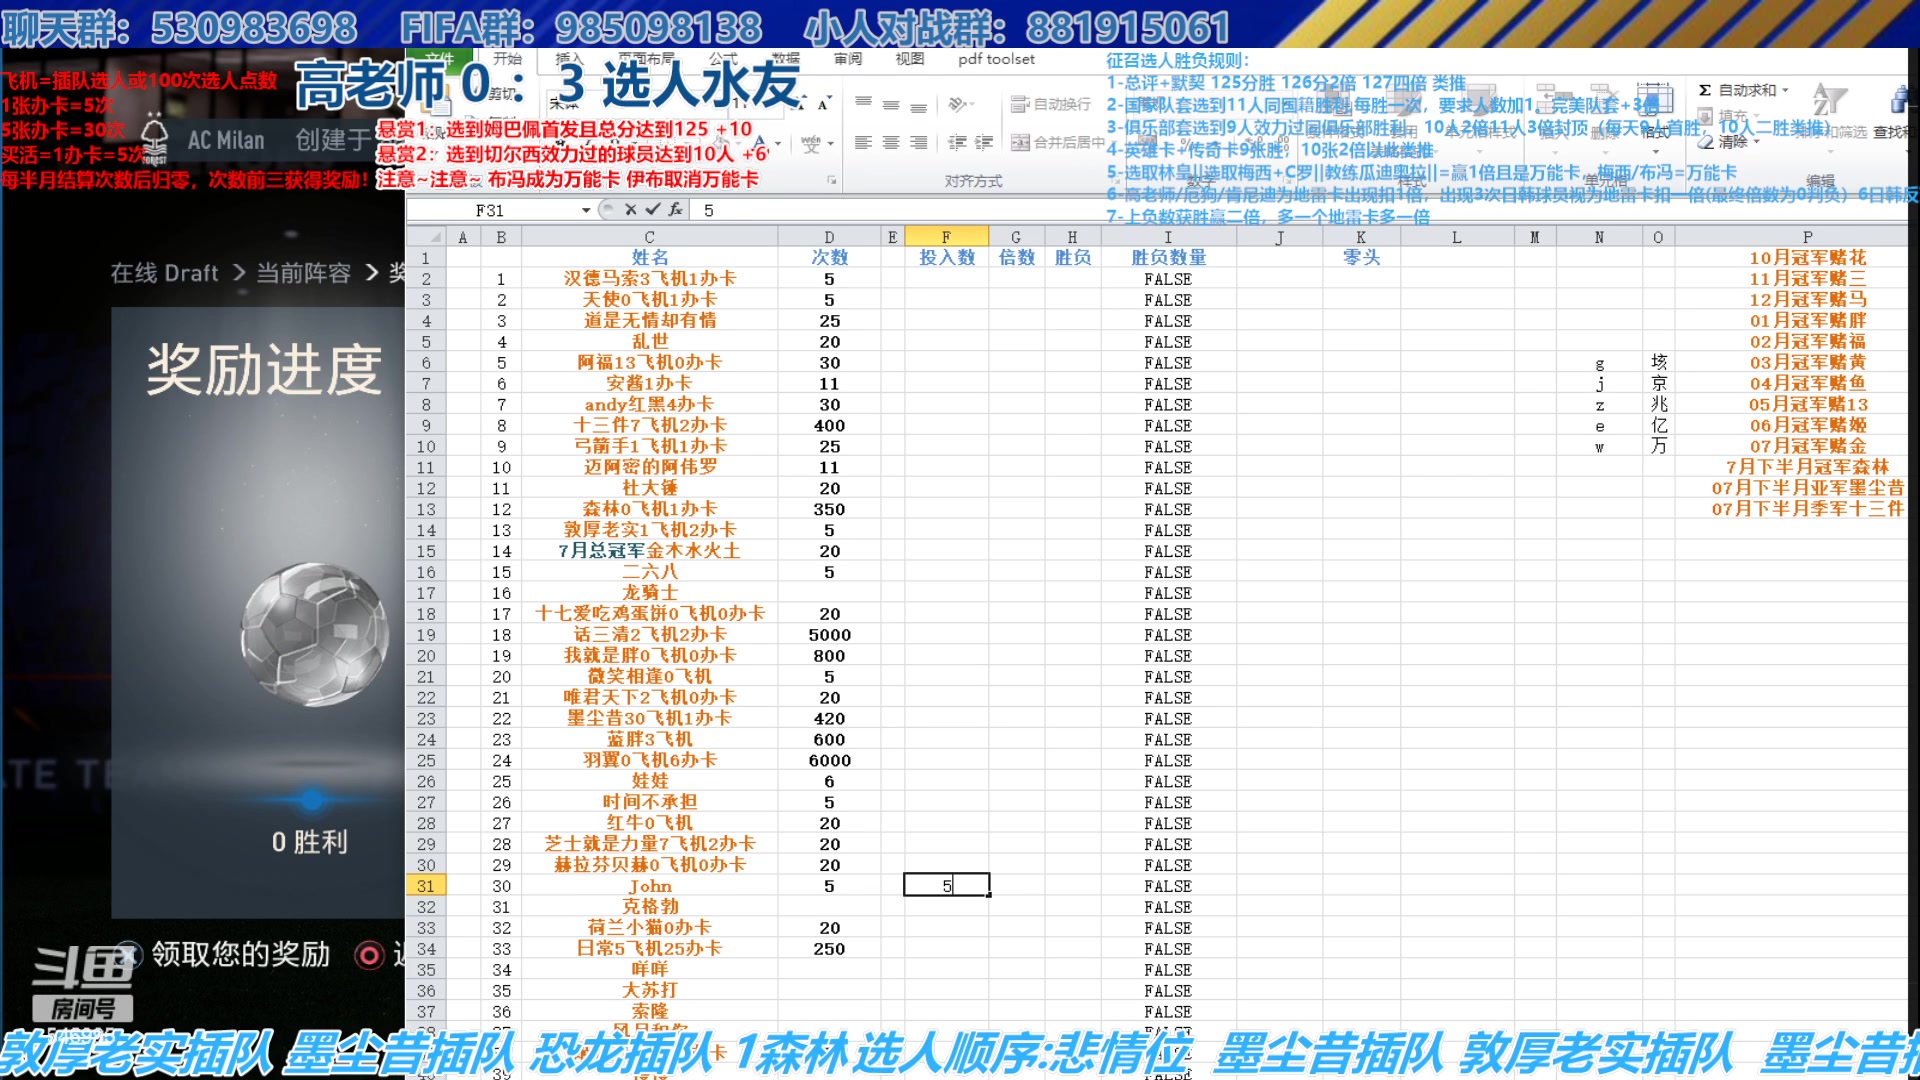1920x1080 pixels.
Task: Open the 清除 dropdown arrow
Action: [1757, 142]
